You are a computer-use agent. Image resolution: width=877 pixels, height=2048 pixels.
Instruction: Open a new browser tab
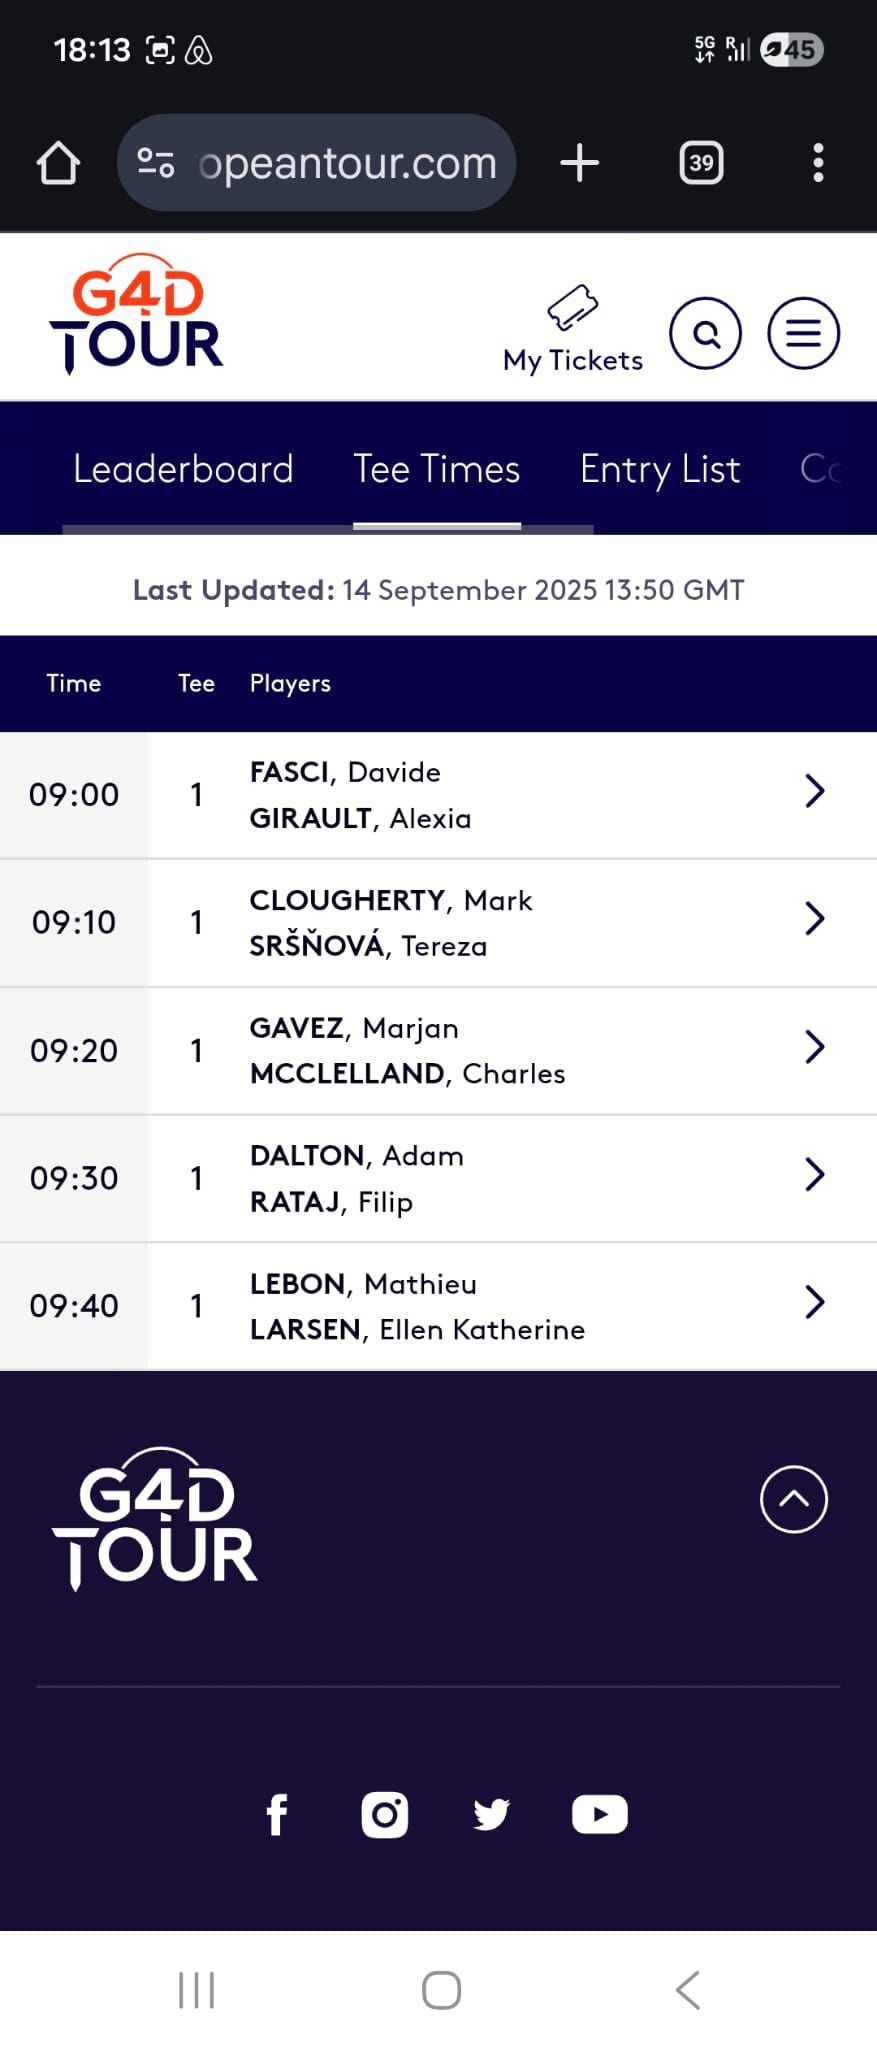tap(580, 163)
